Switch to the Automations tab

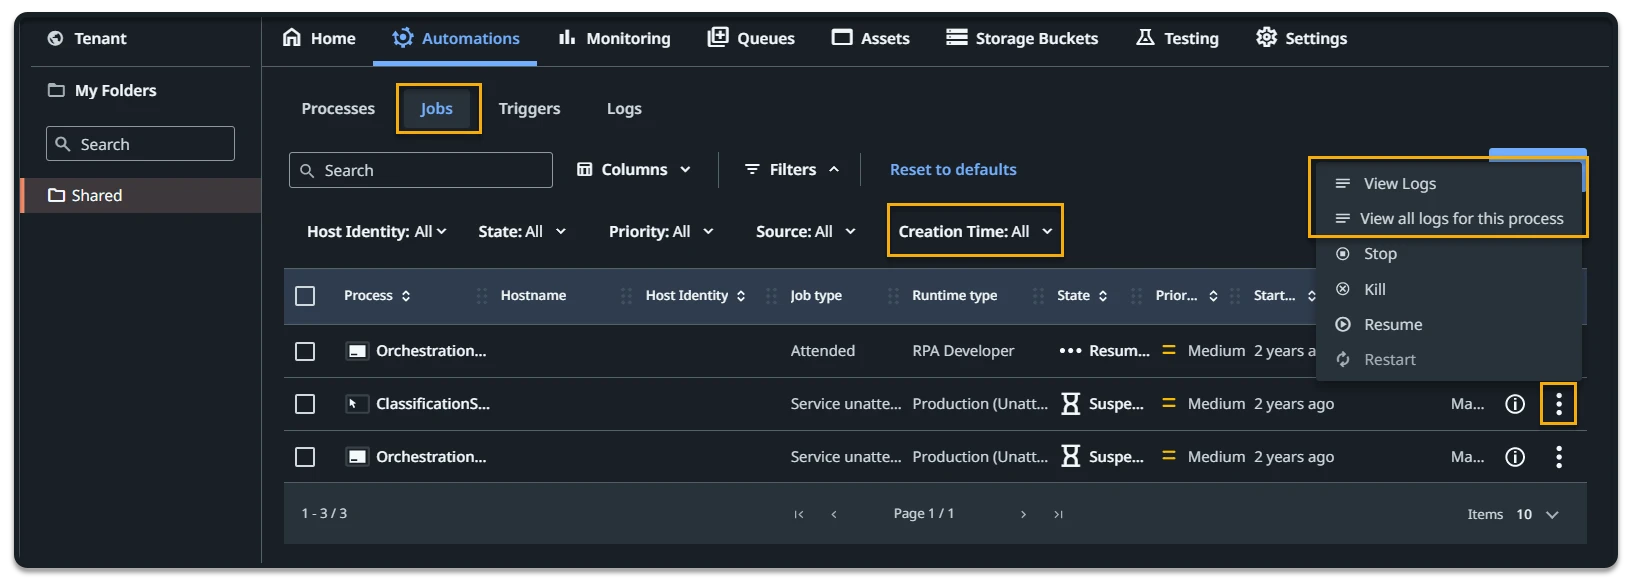tap(455, 38)
